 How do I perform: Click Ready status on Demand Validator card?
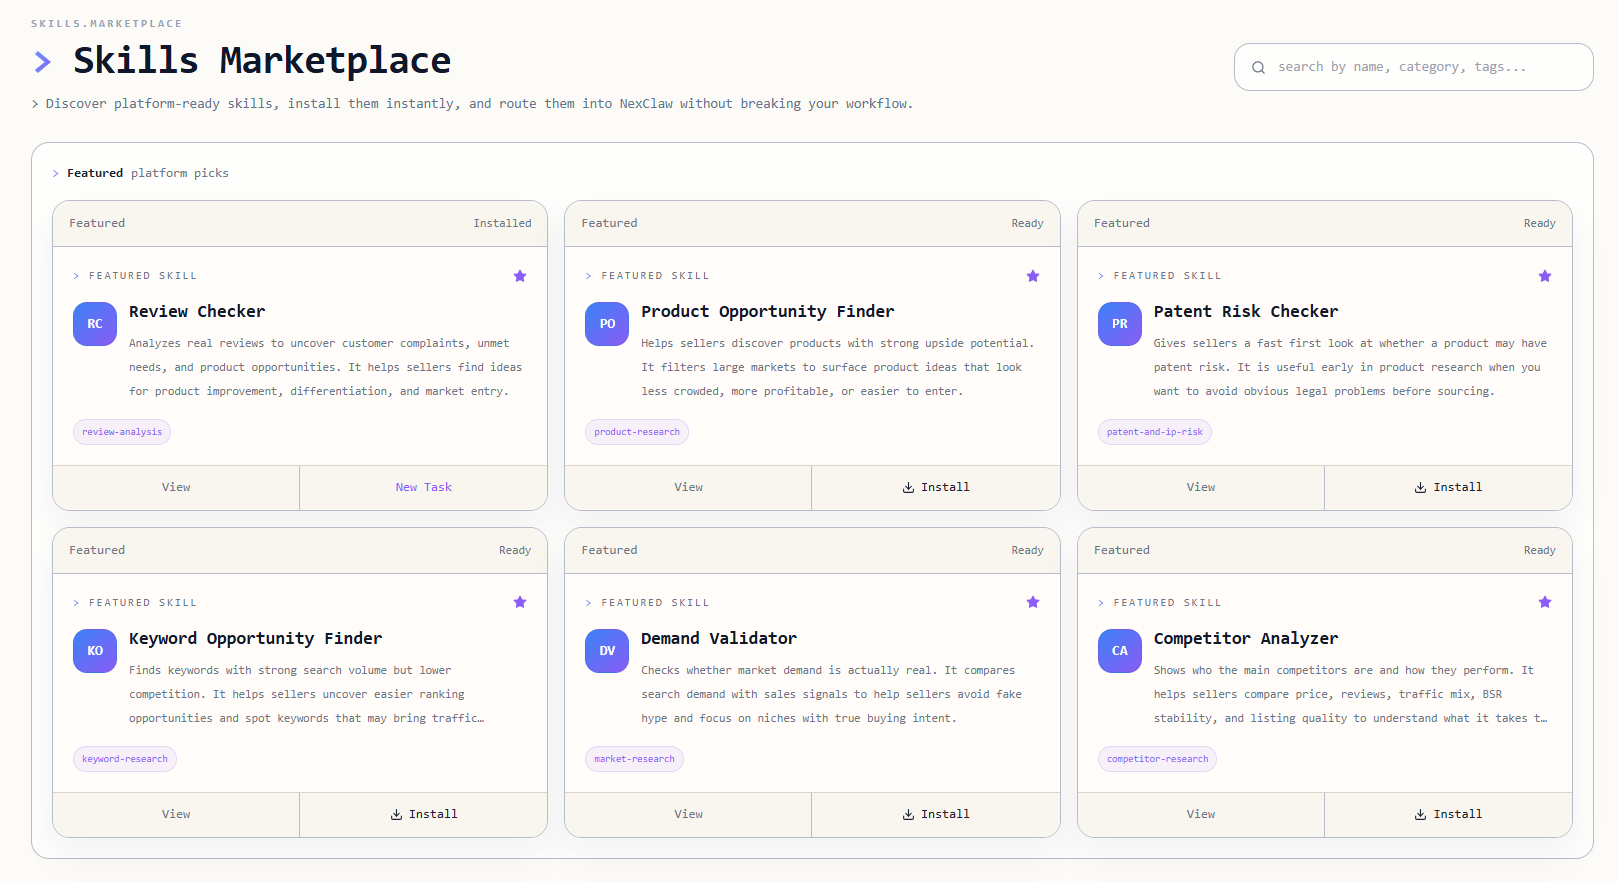pos(1027,550)
